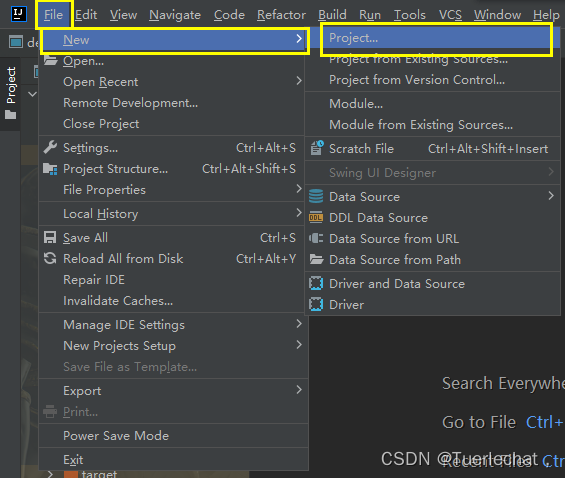Choose Reload All from Disk entry

pyautogui.click(x=172, y=259)
